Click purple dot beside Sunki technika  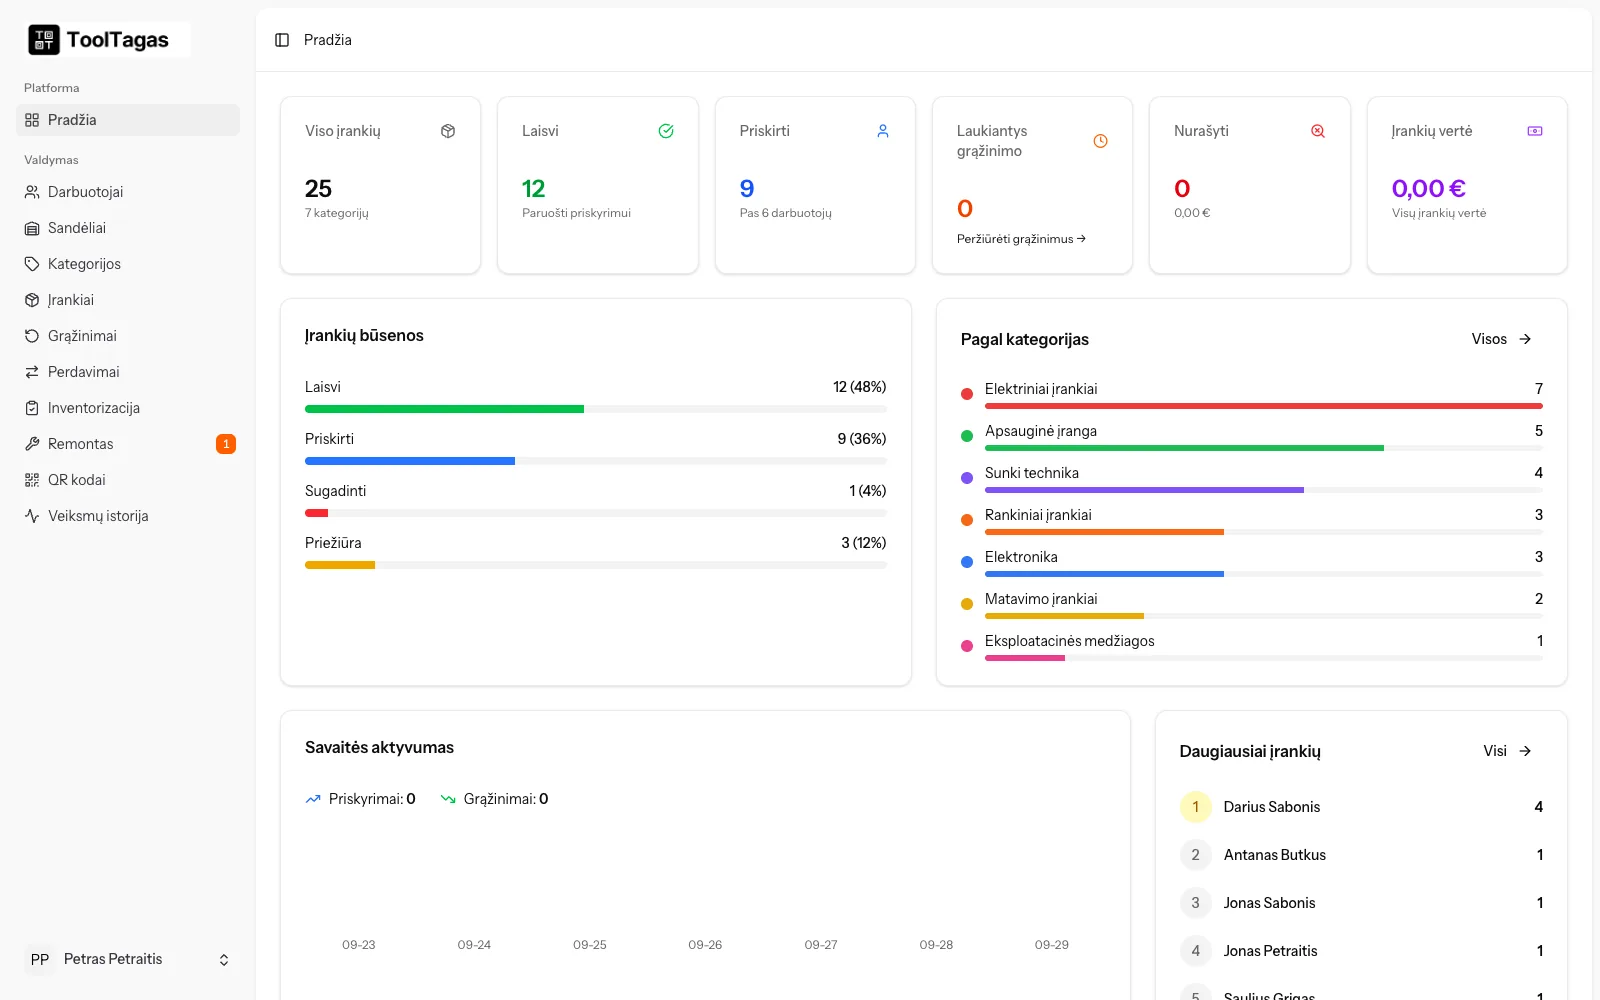point(967,478)
